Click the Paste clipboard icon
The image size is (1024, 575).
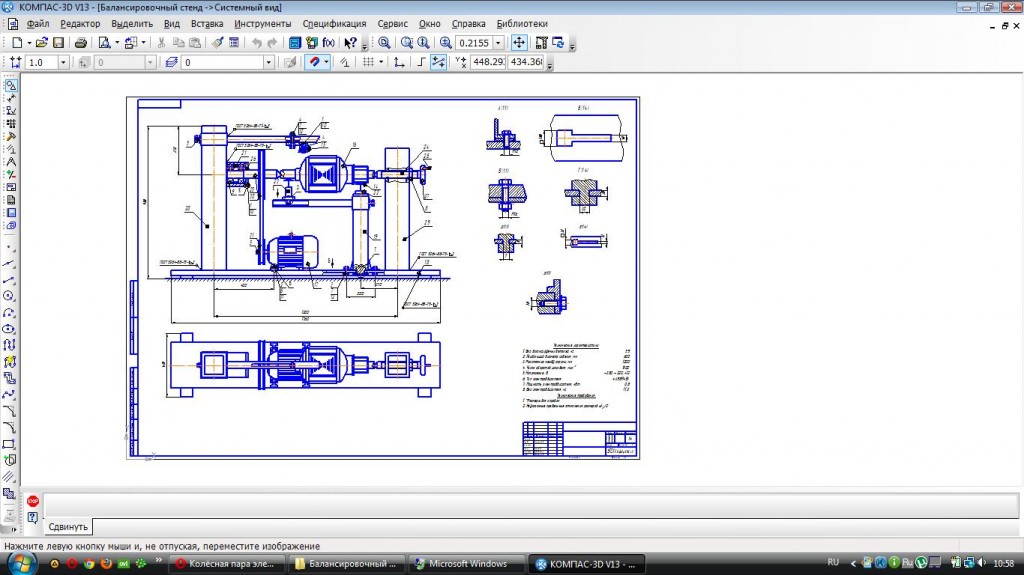tap(195, 42)
